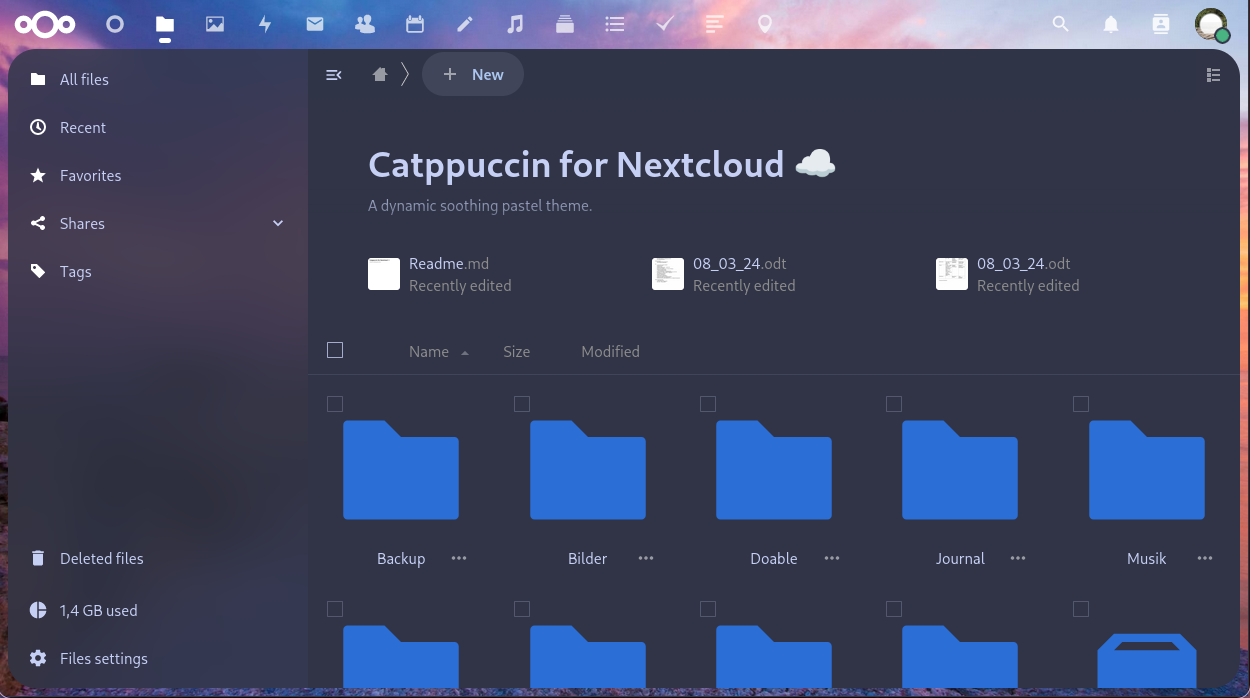Open the Maps location pin icon
Screen dimensions: 1250x698
pyautogui.click(x=765, y=24)
